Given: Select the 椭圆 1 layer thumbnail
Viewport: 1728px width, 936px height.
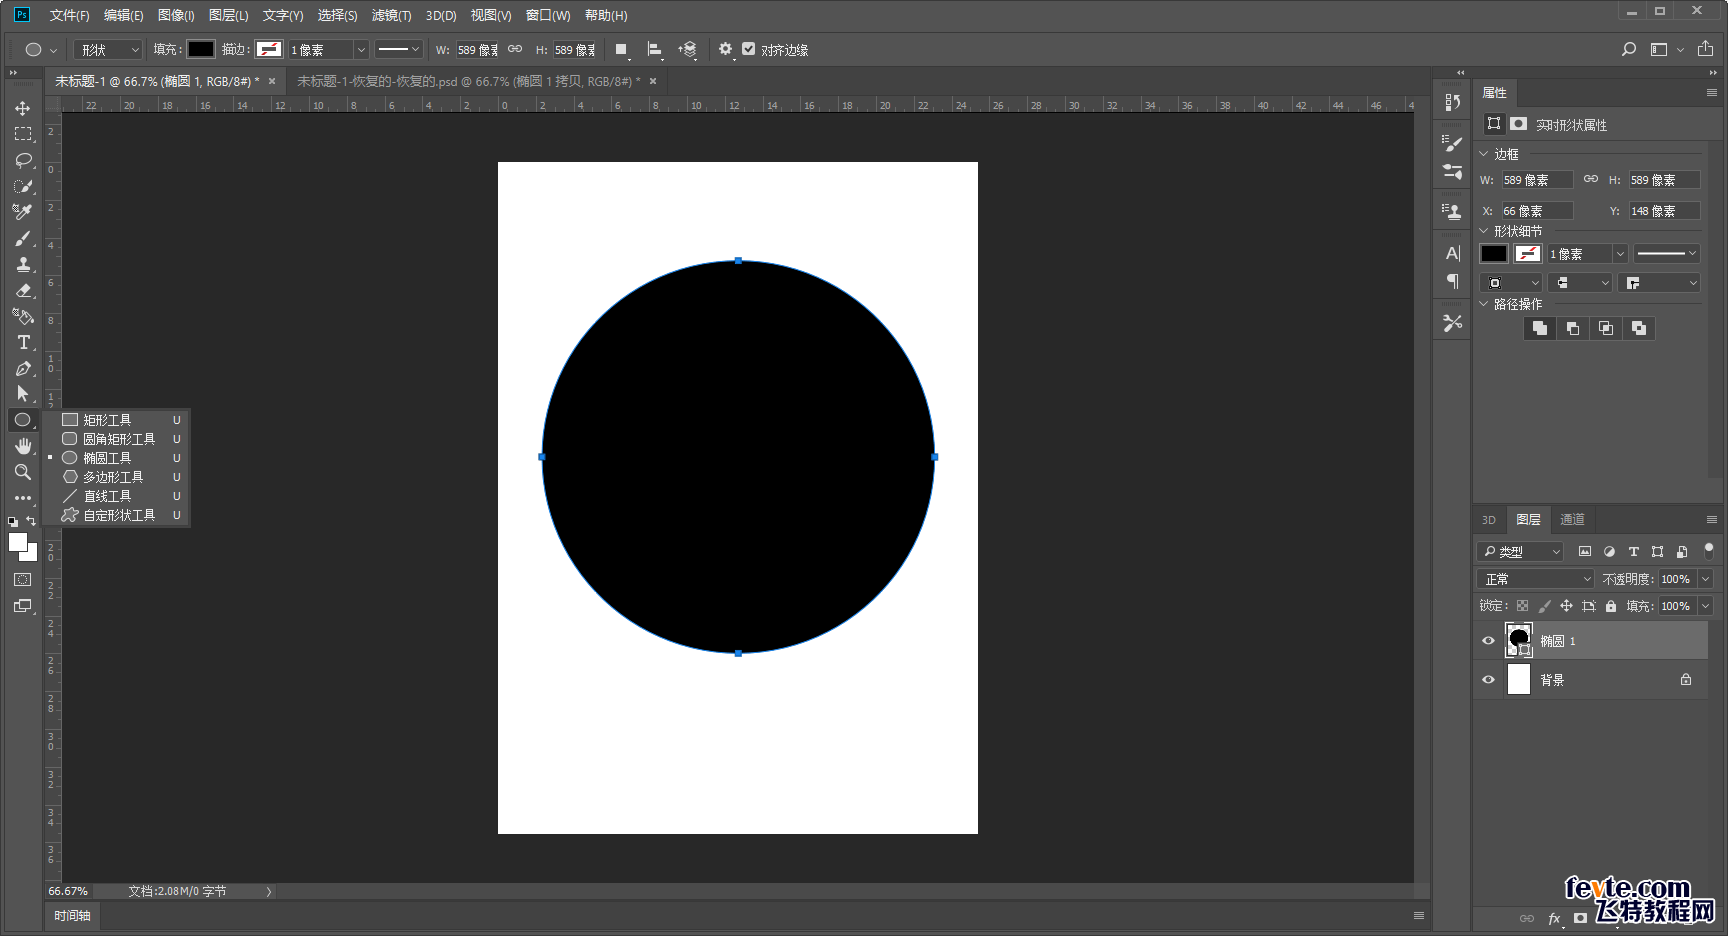Looking at the screenshot, I should [1519, 641].
